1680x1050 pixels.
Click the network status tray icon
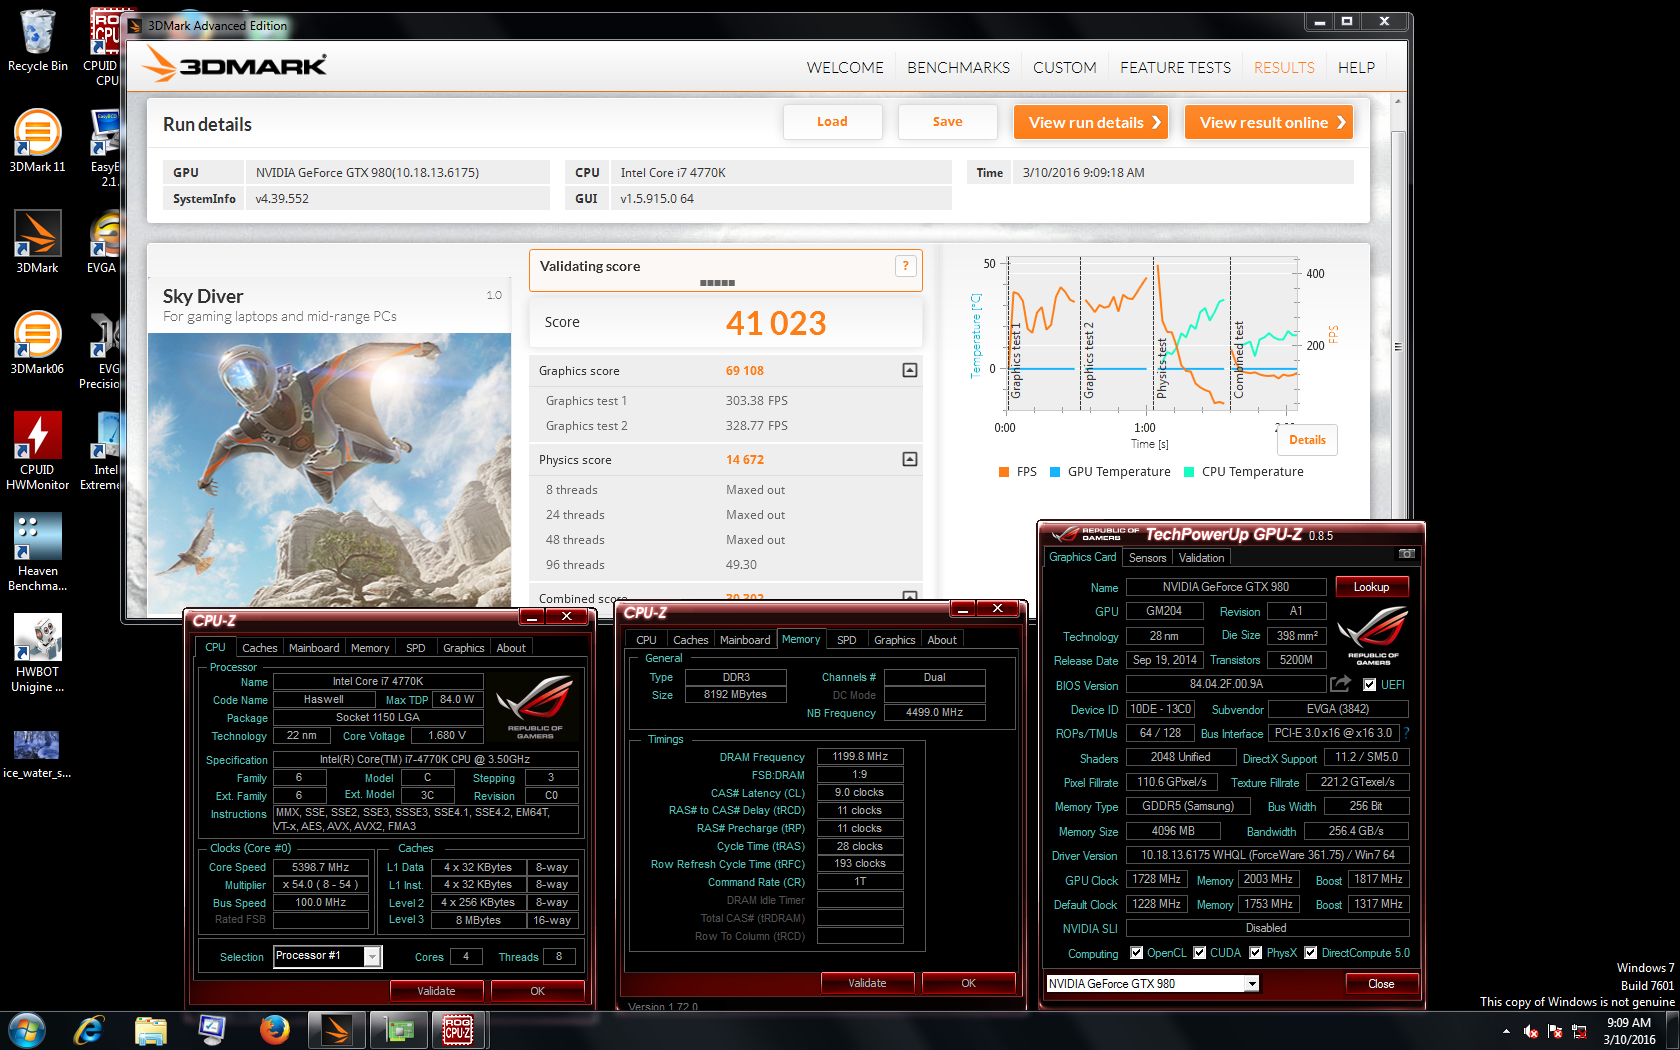pos(1580,1031)
